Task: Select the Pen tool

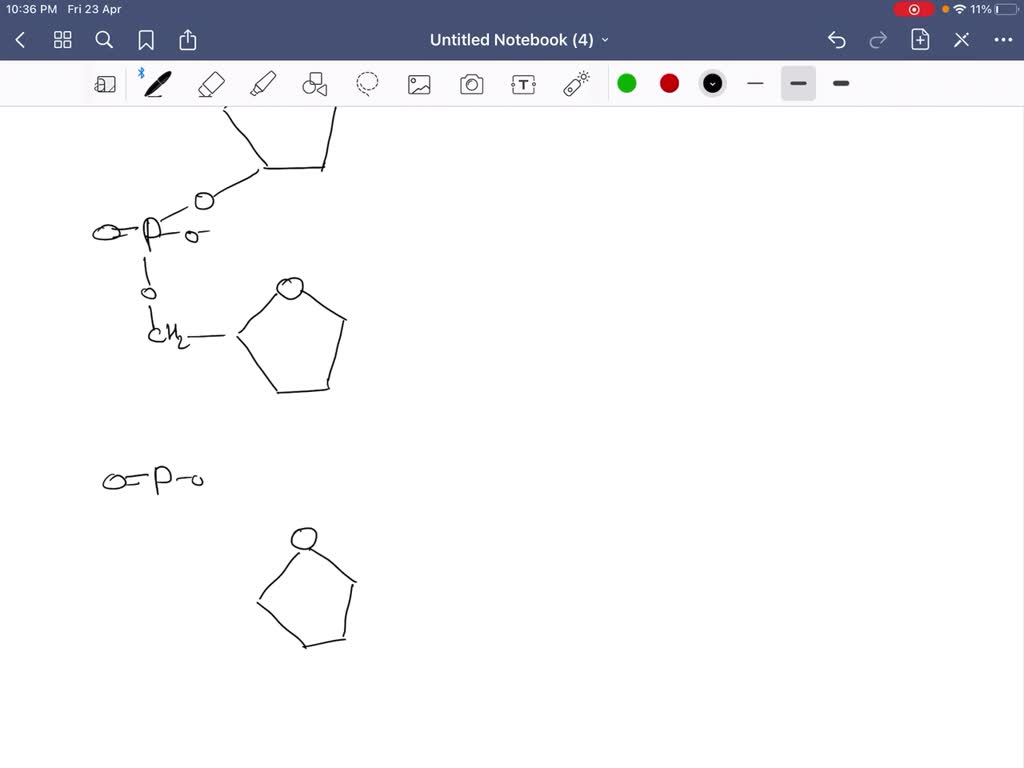Action: point(156,84)
